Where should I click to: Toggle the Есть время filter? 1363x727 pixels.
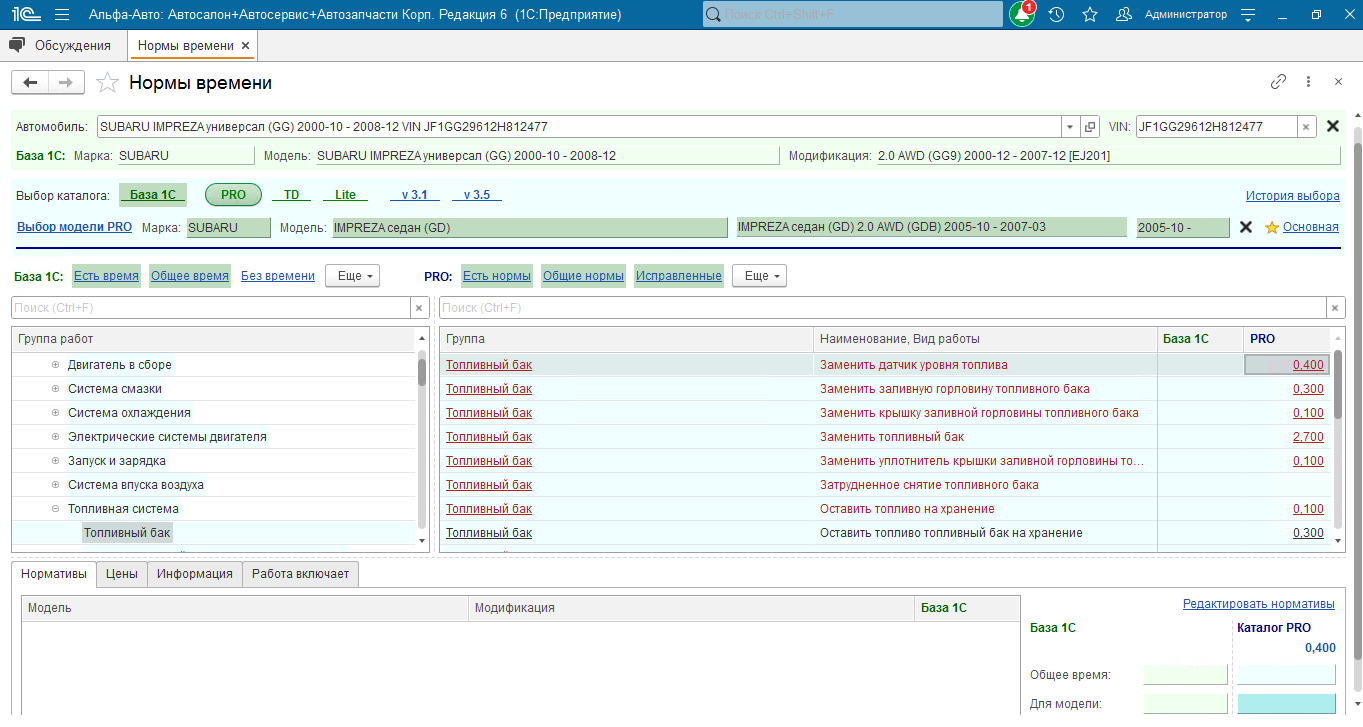[106, 276]
